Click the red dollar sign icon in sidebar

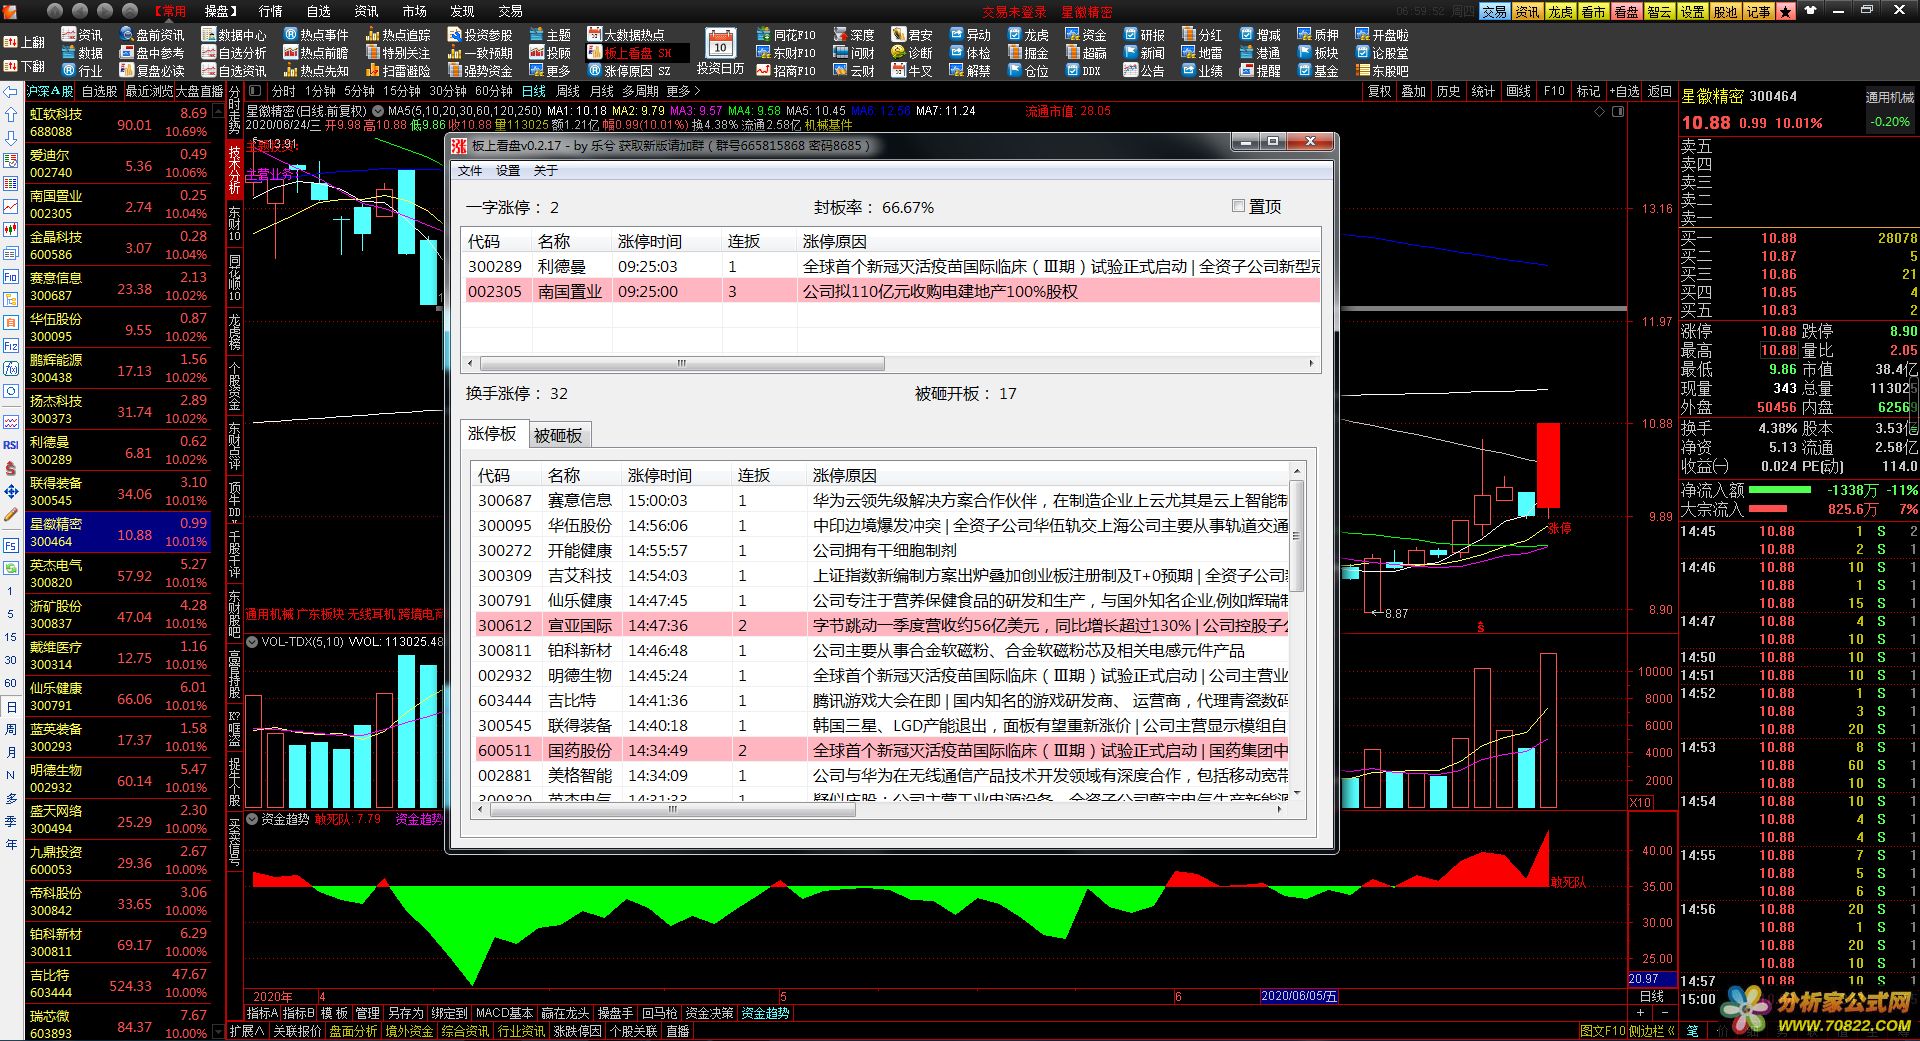[x=11, y=468]
